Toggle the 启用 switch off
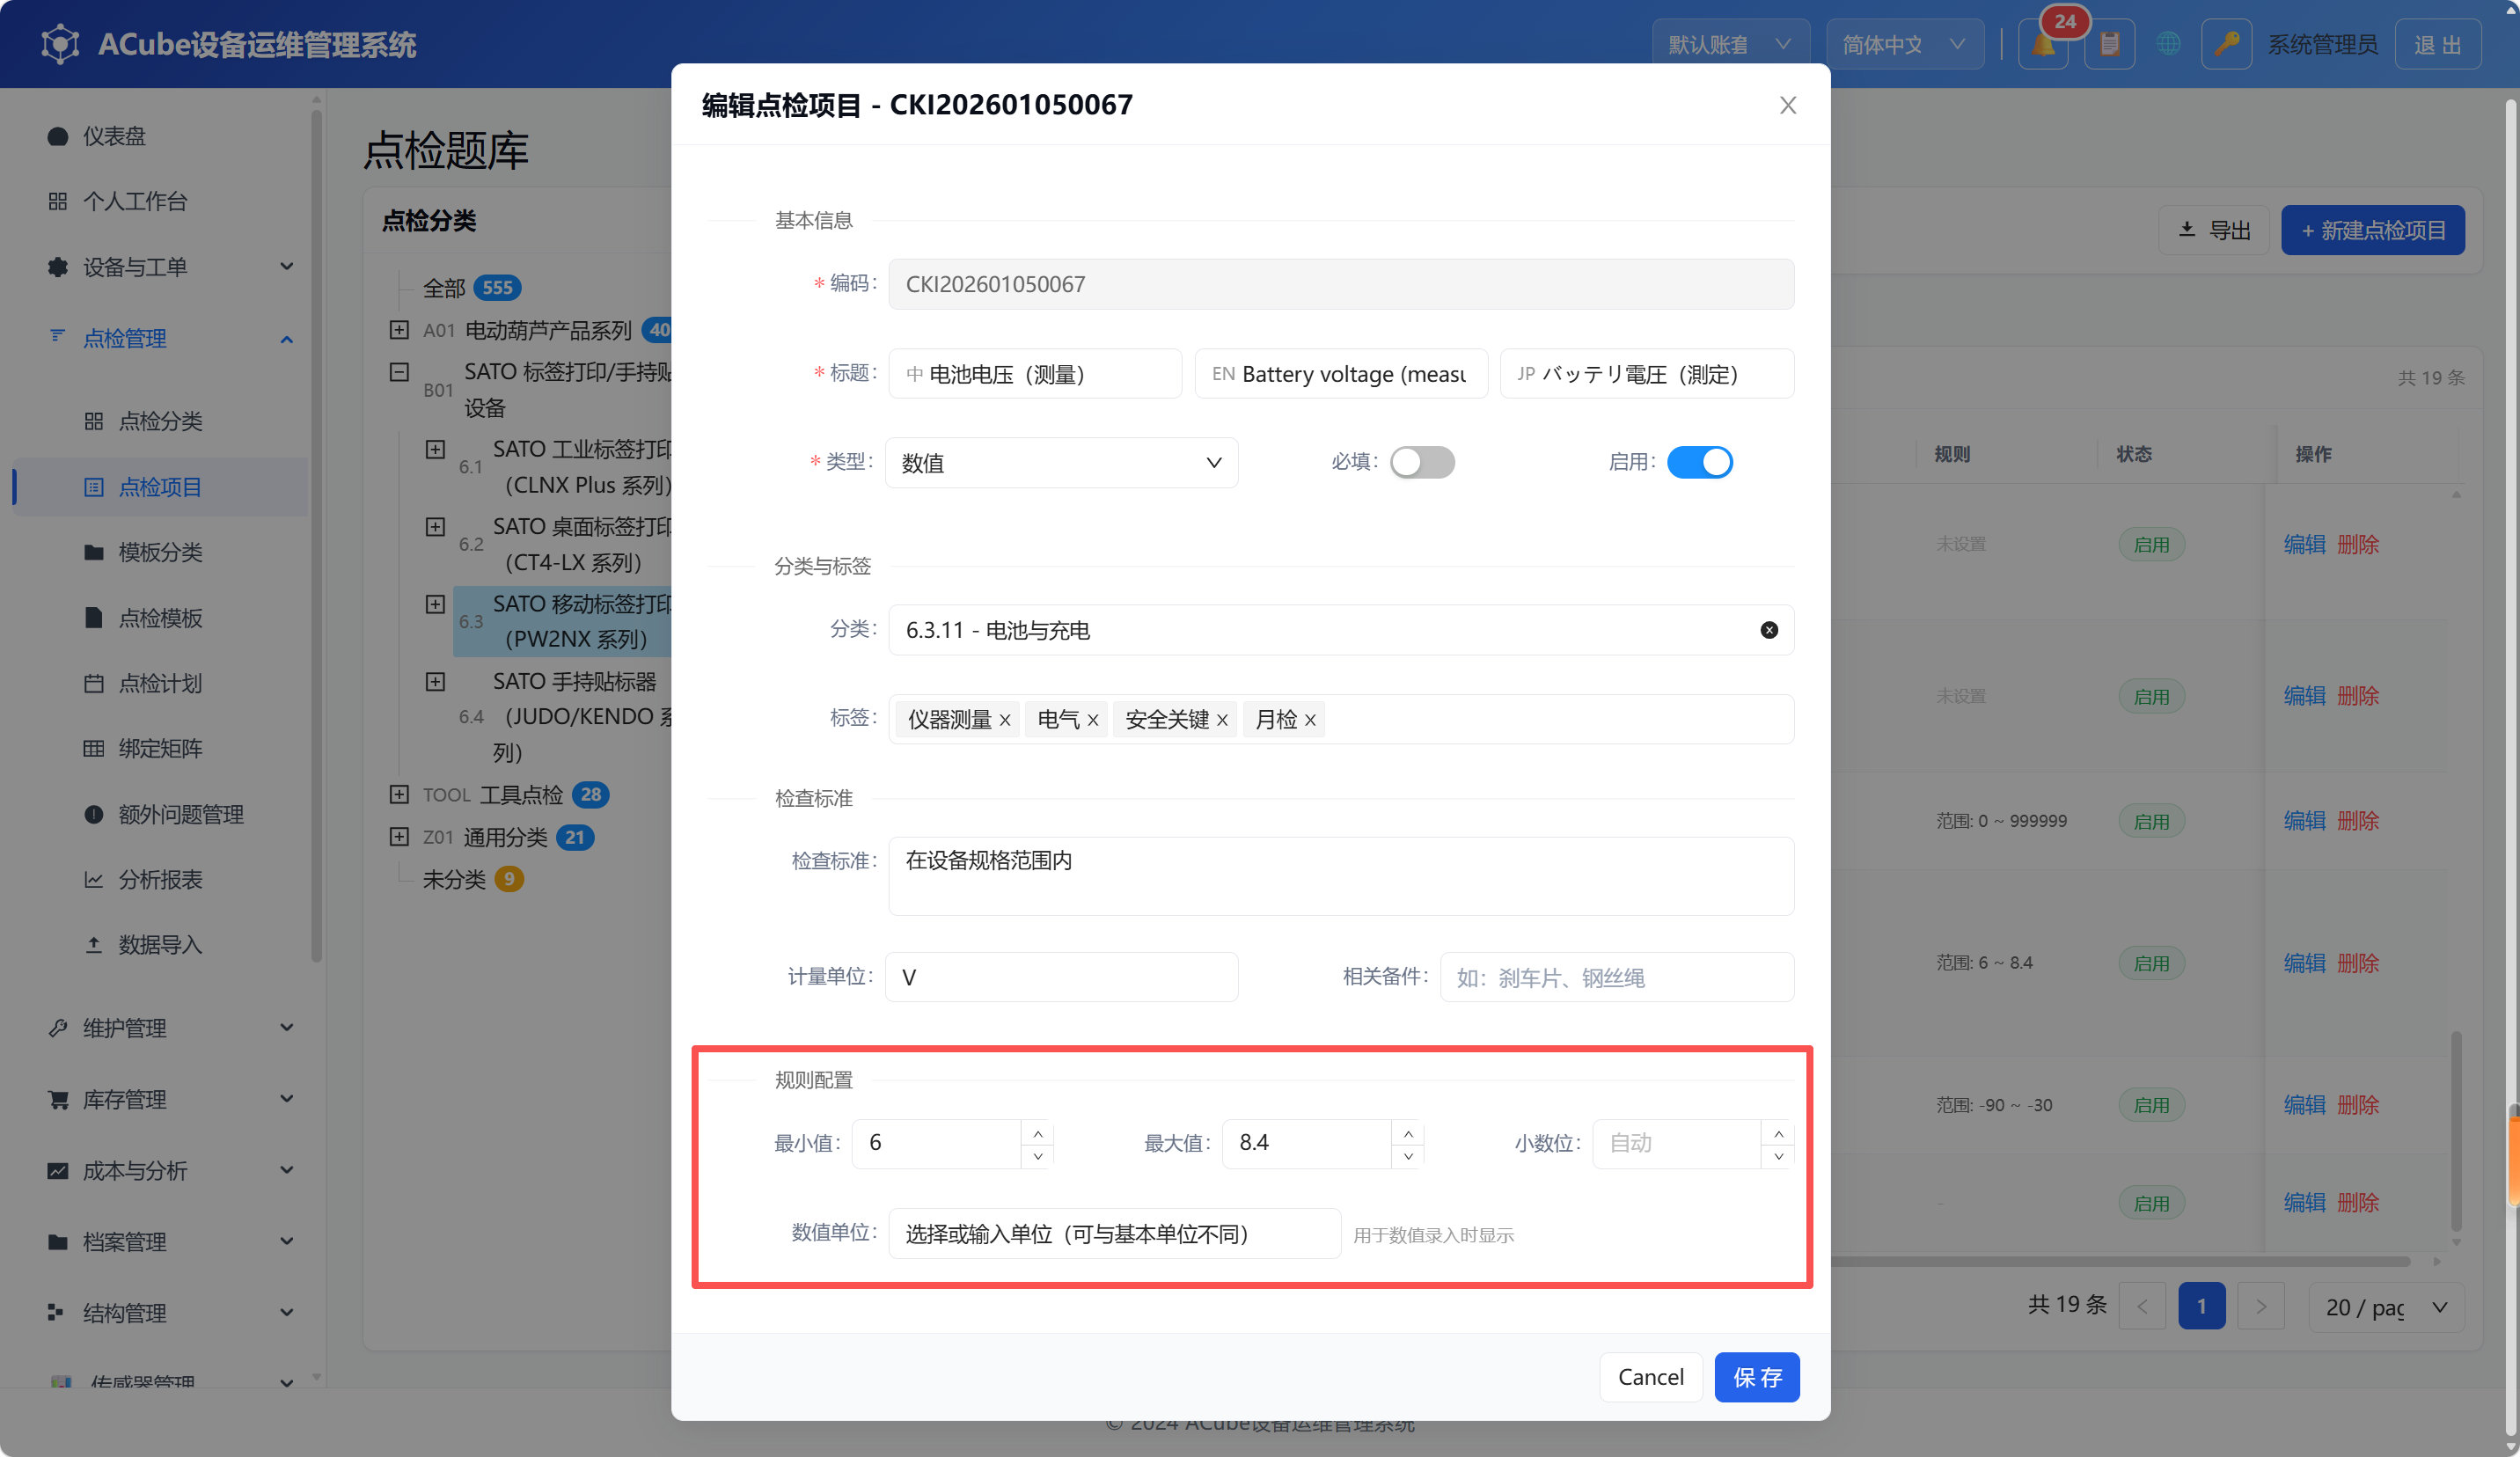 click(x=1699, y=462)
